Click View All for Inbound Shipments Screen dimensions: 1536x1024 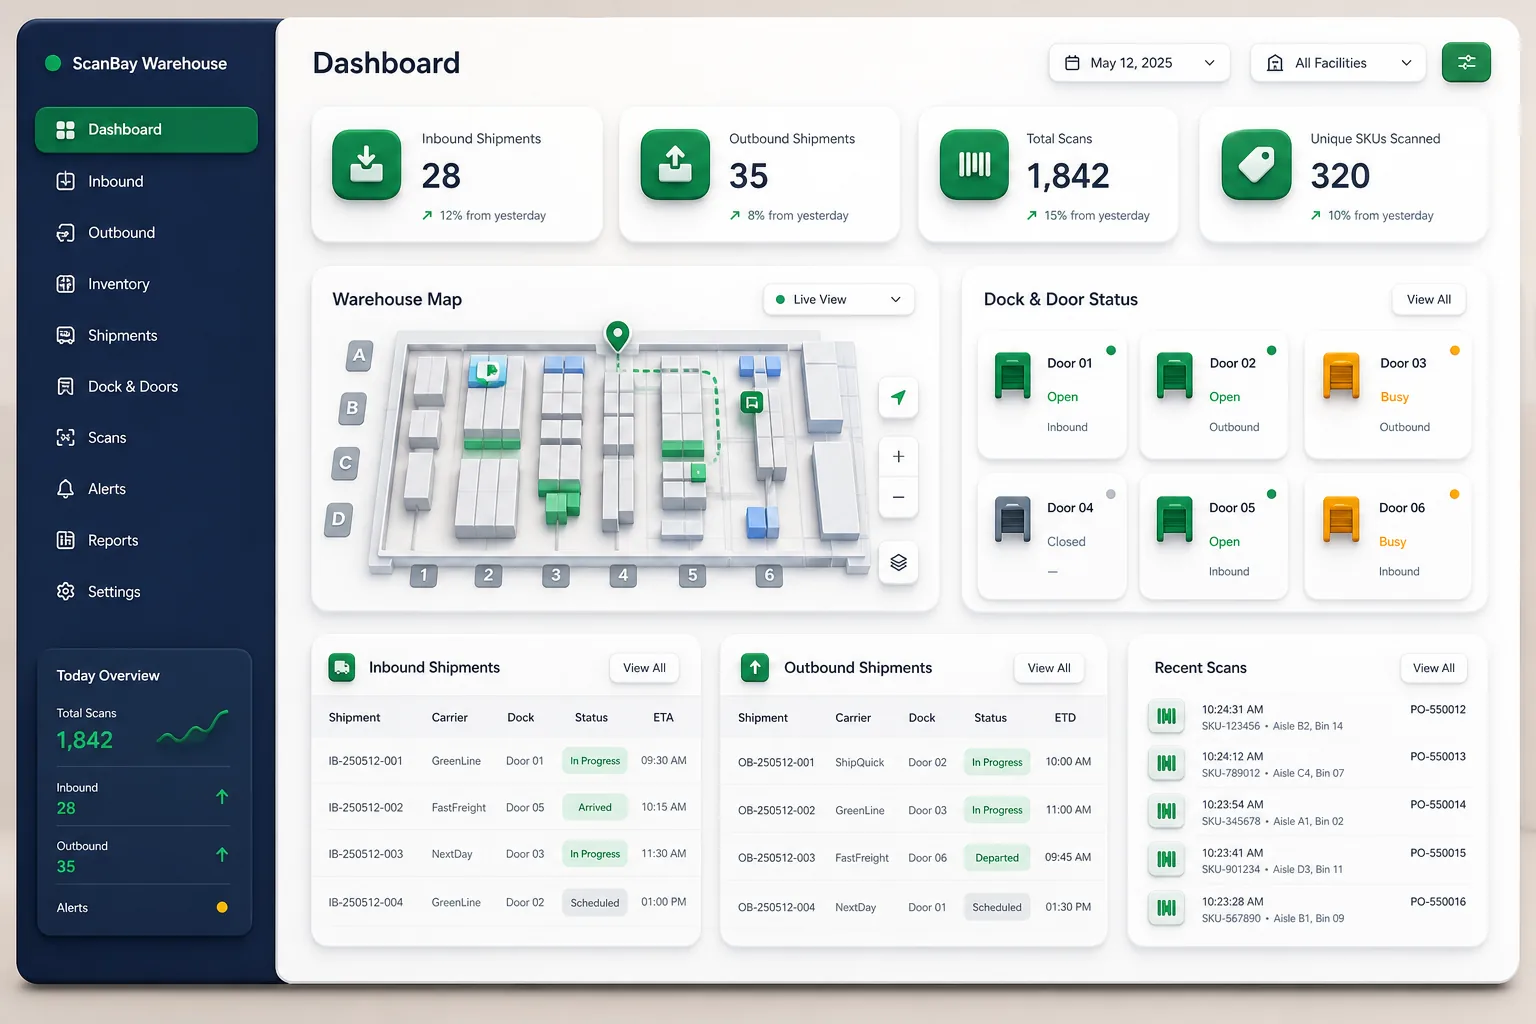tap(644, 668)
